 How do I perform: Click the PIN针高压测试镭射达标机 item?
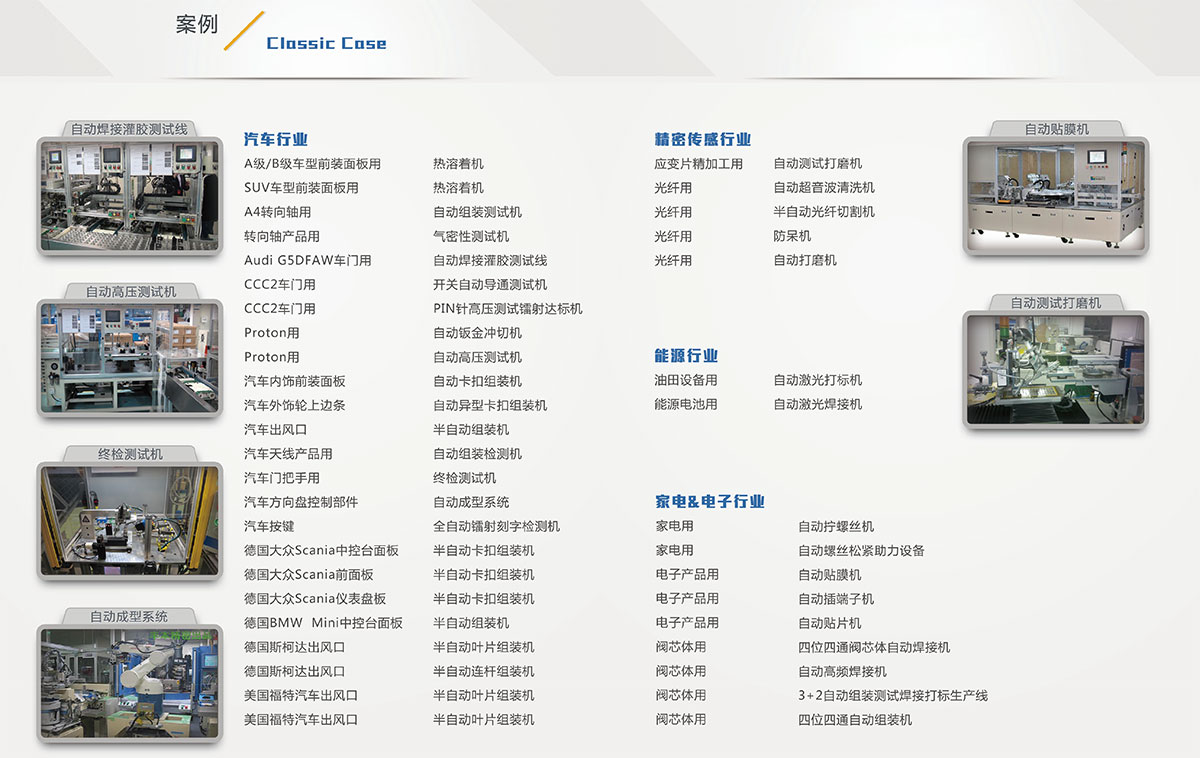(507, 309)
